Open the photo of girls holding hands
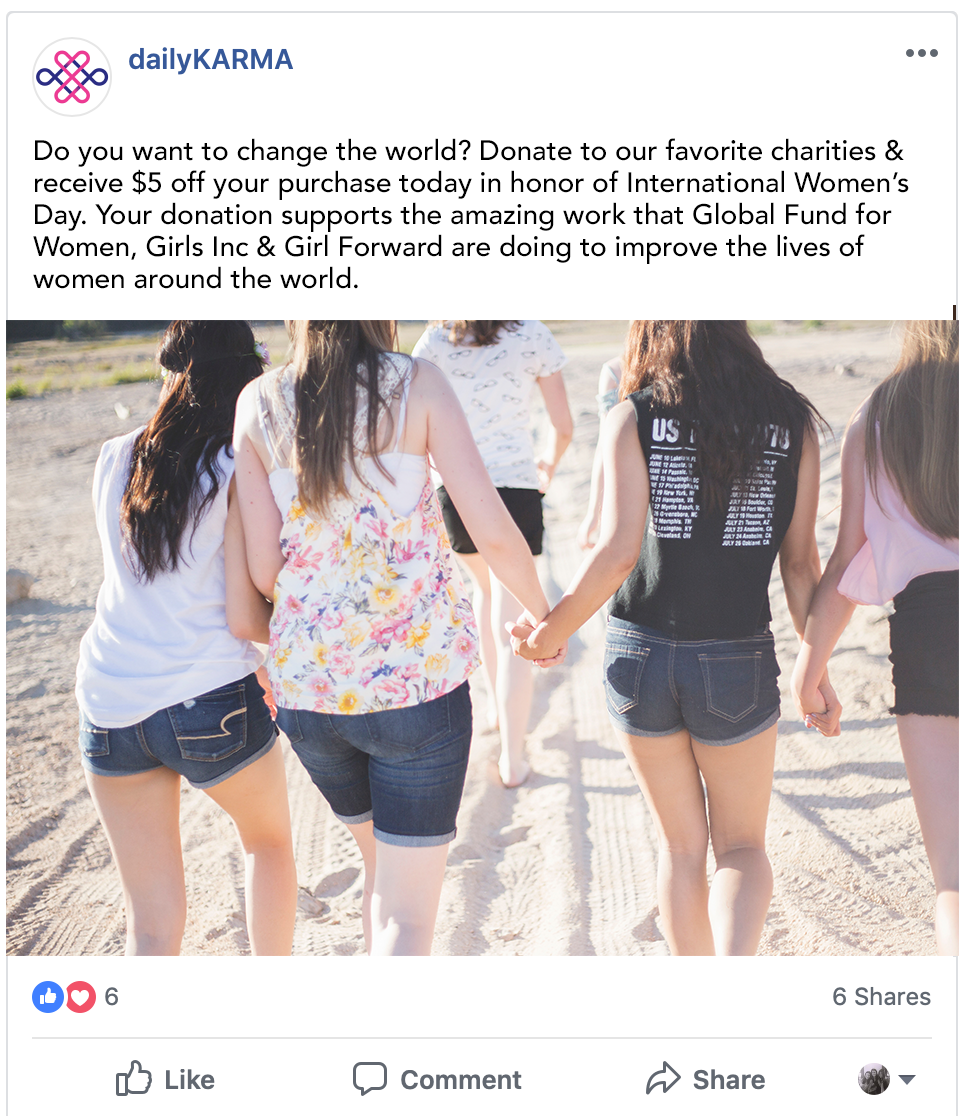The height and width of the screenshot is (1116, 964). (482, 638)
